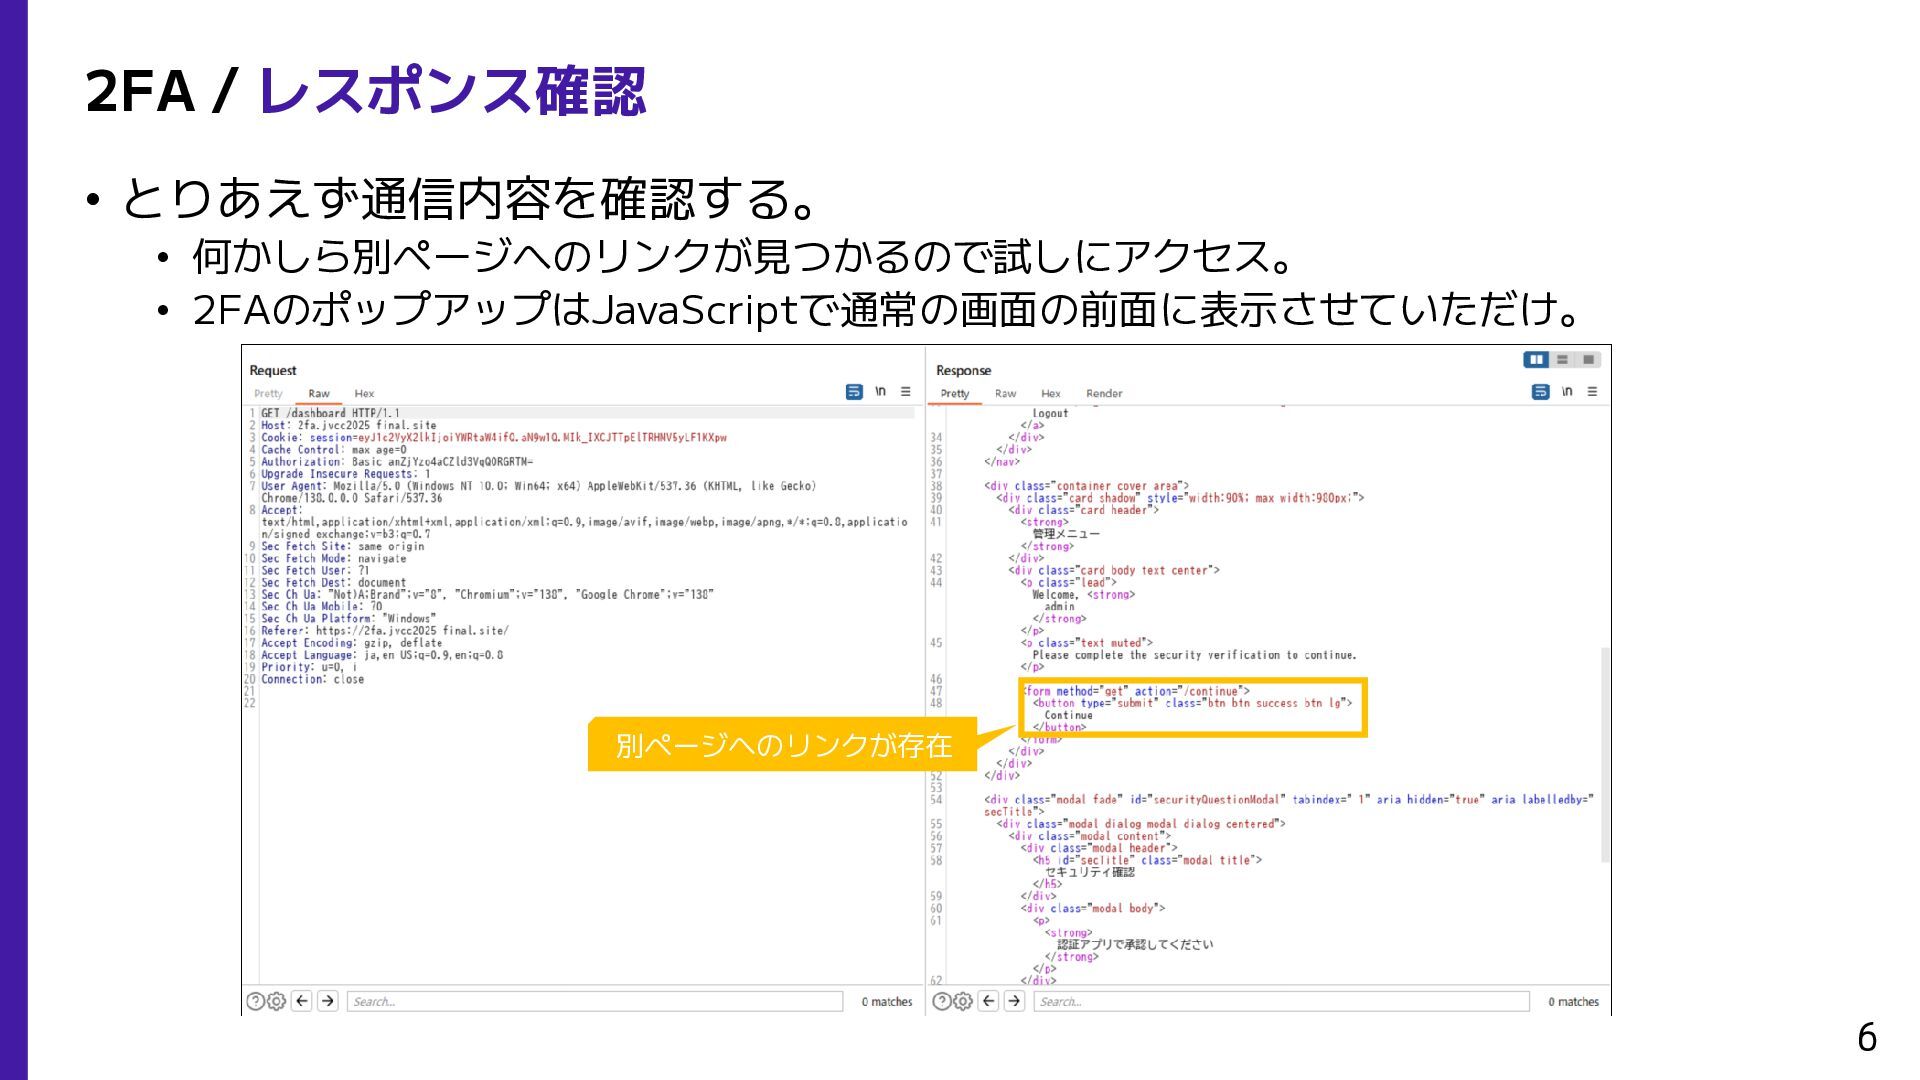Switch Response view to Raw tab
Image resolution: width=1920 pixels, height=1080 pixels.
pos(1005,394)
